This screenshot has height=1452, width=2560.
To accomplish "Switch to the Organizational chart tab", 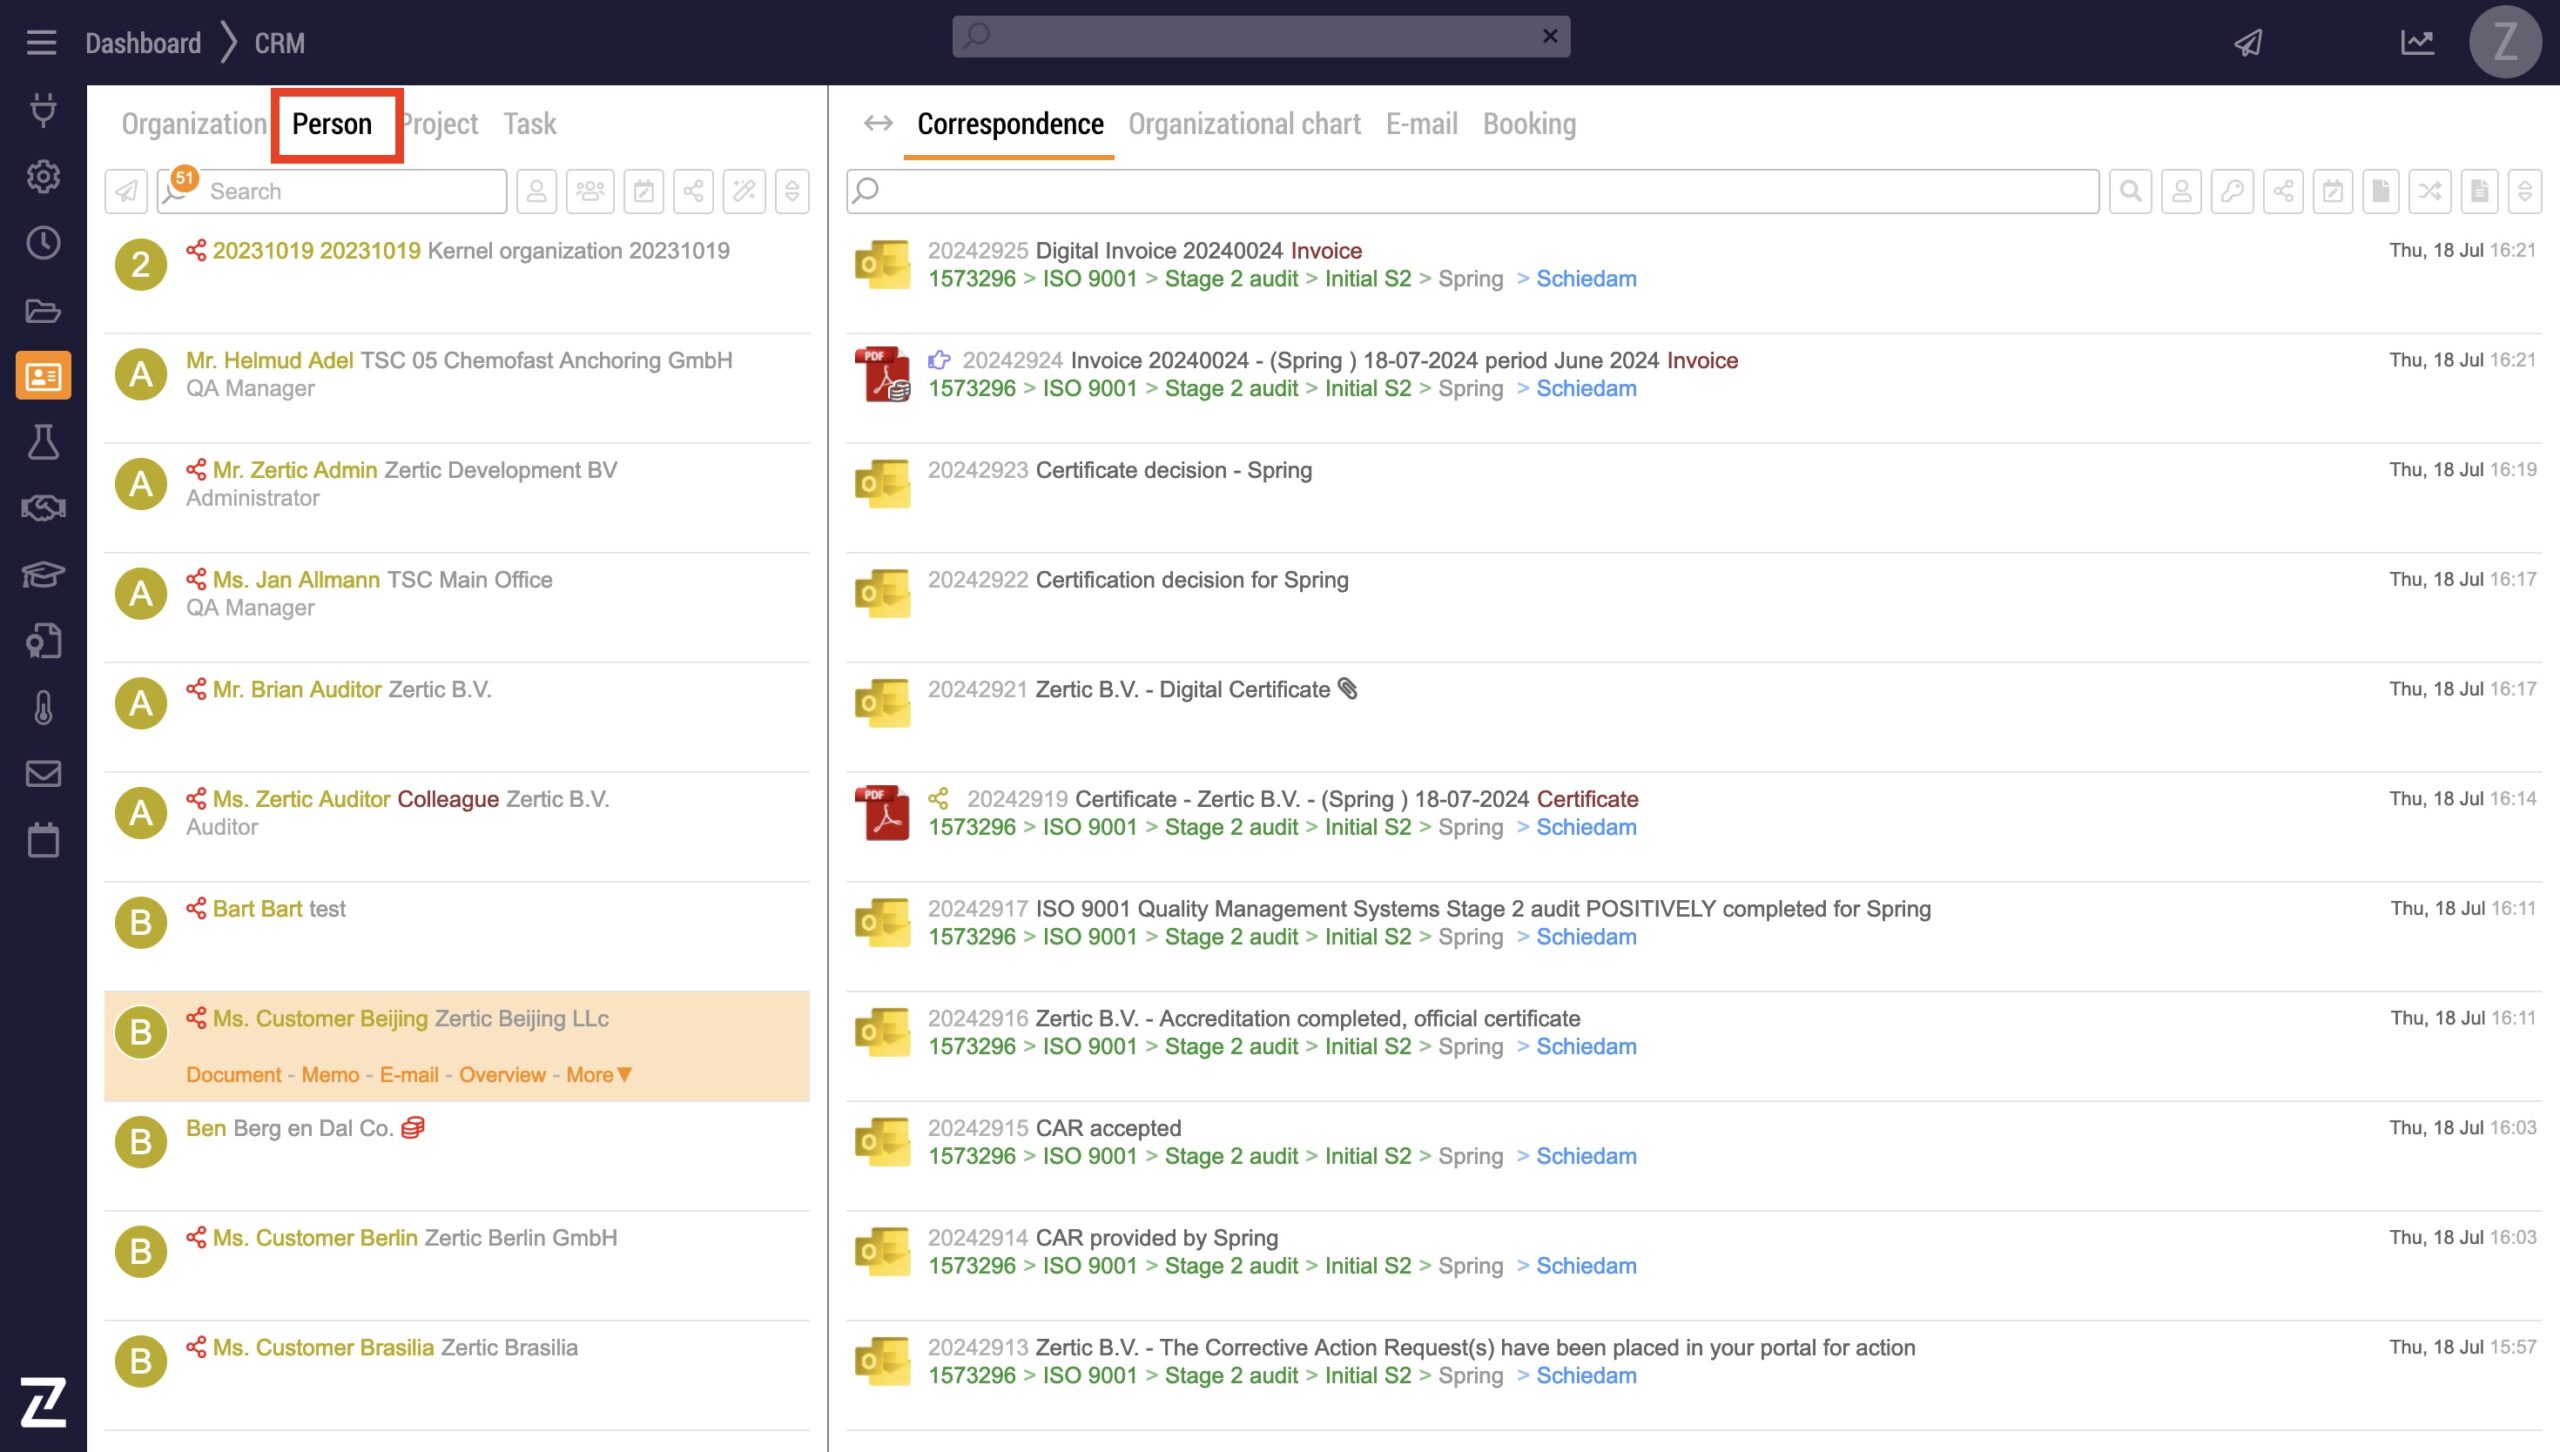I will coord(1244,124).
